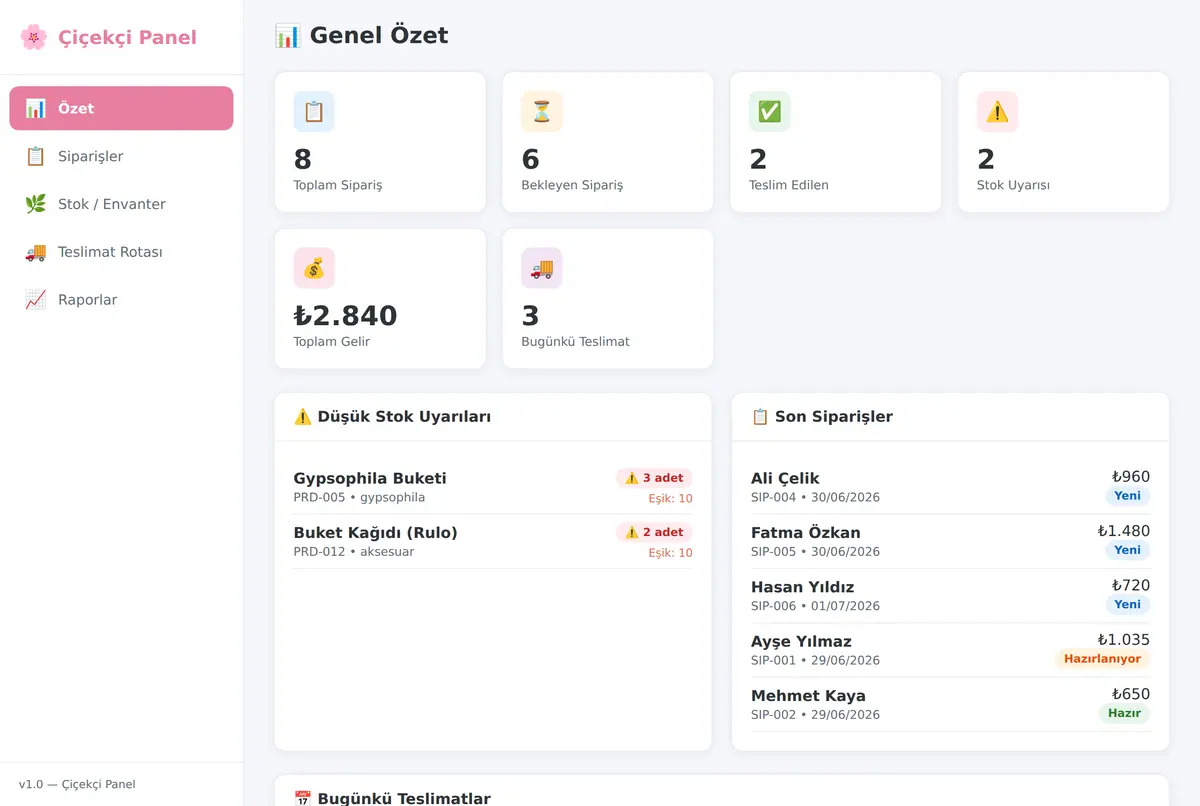Select the active Özet sidebar tab
1200x806 pixels.
pos(121,108)
